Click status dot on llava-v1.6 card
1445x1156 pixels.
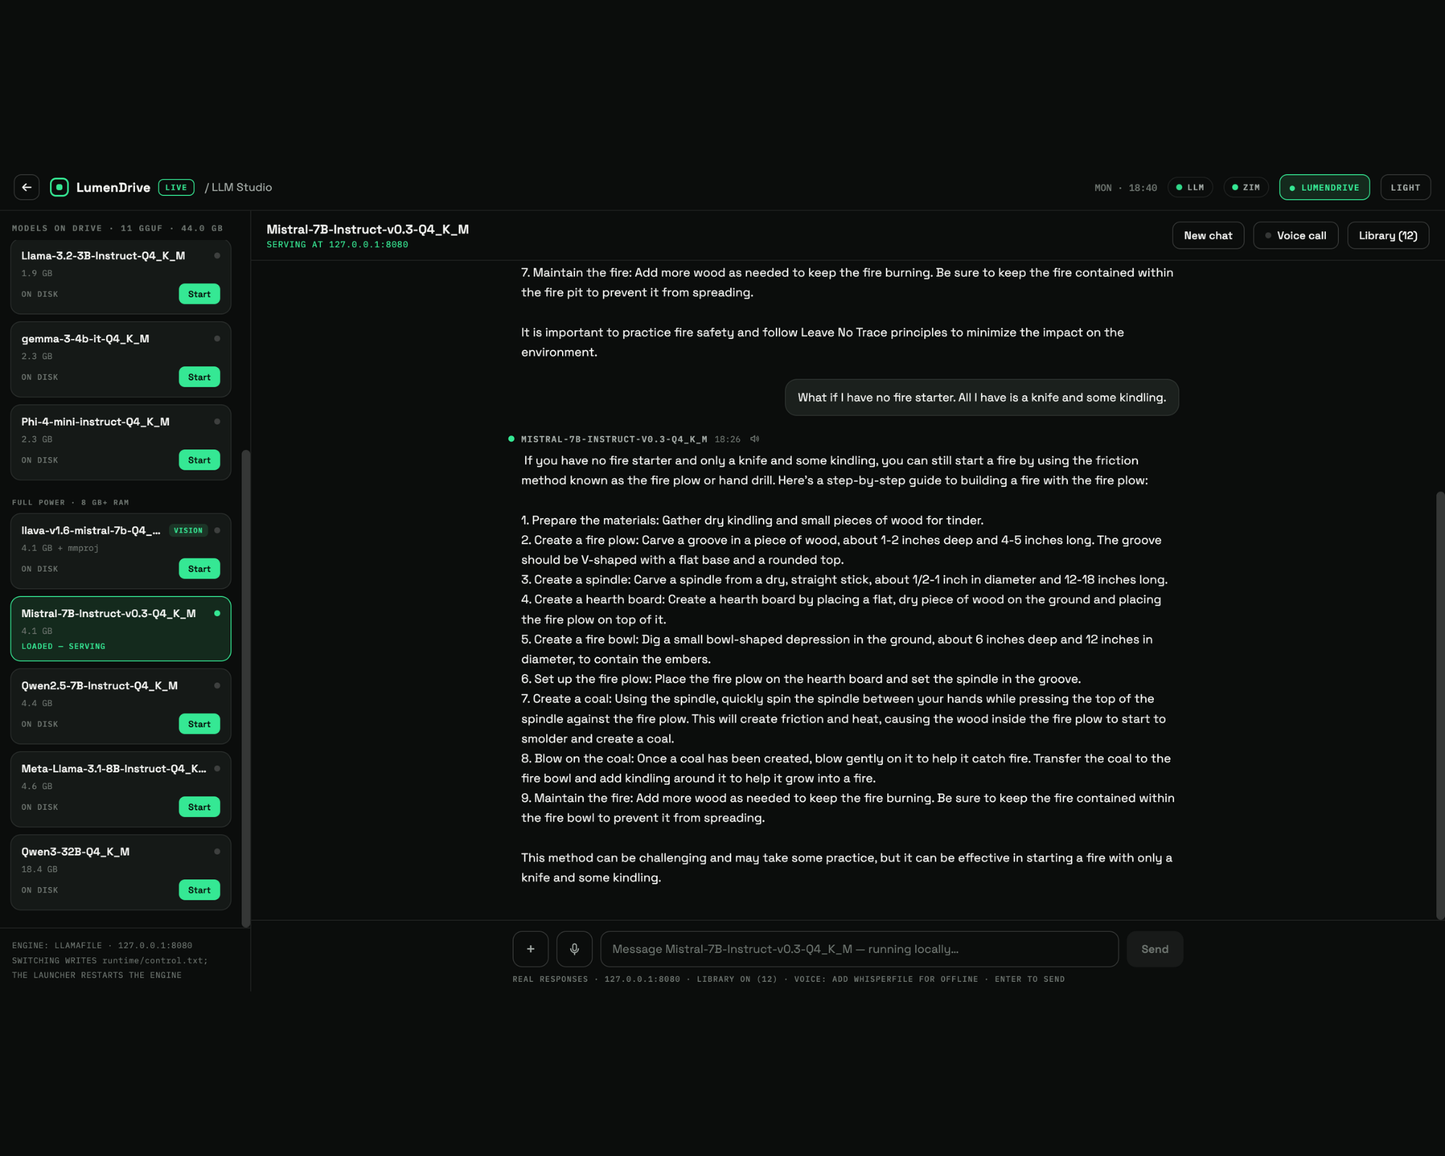tap(217, 531)
